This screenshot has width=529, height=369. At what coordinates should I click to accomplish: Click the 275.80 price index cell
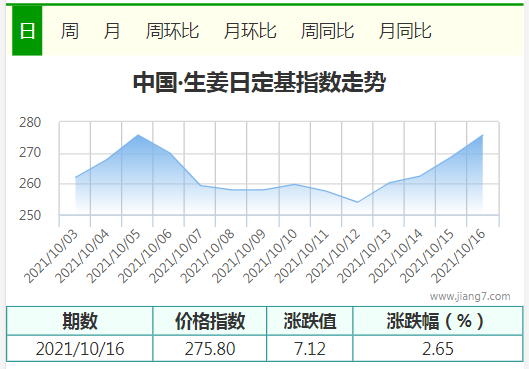(210, 349)
